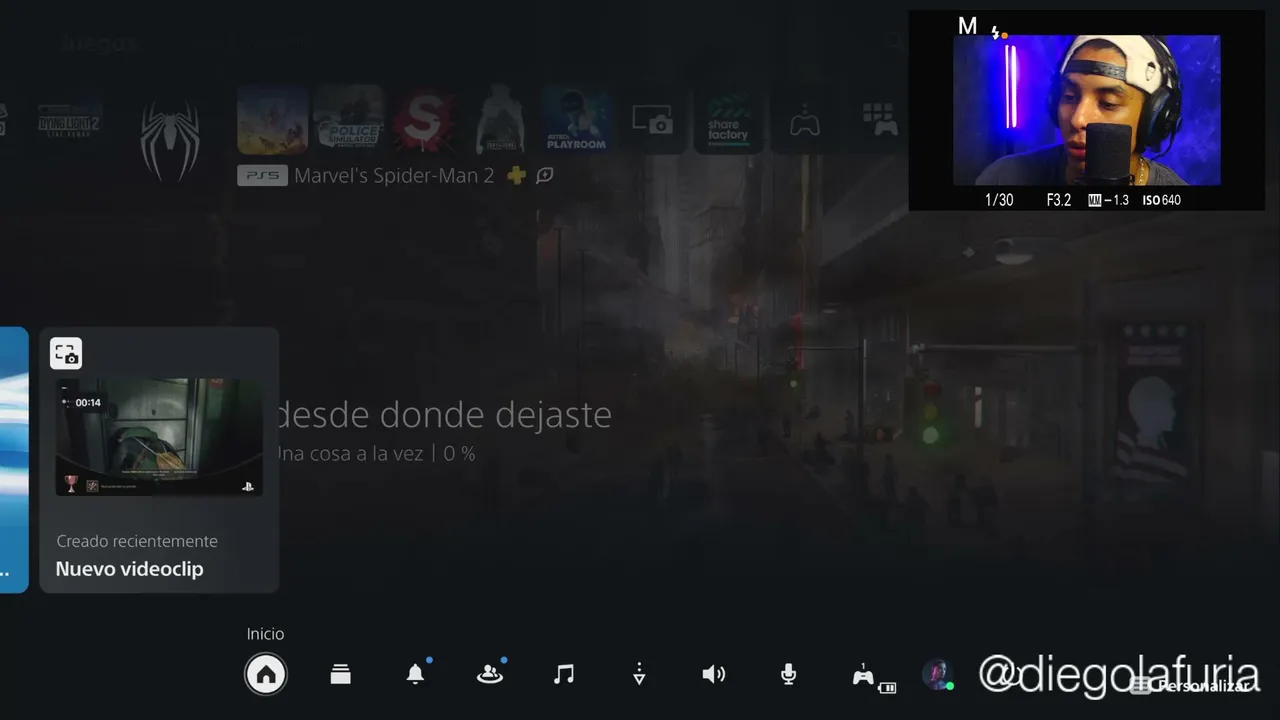Open the Game Base friends icon
1280x720 pixels.
pos(490,675)
